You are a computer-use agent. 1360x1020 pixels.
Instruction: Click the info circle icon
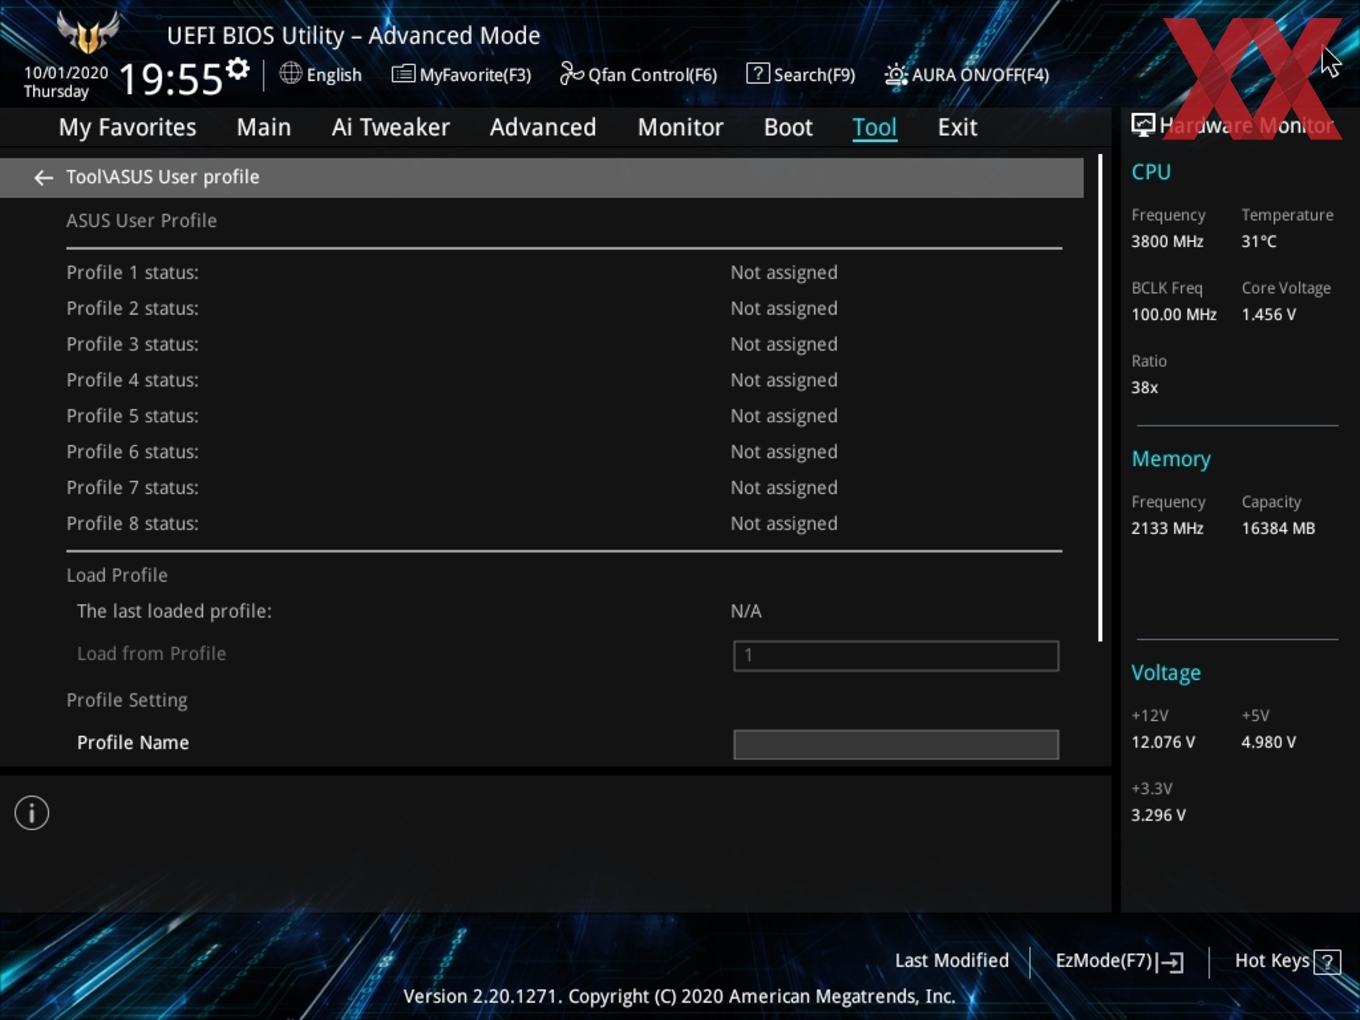(32, 813)
